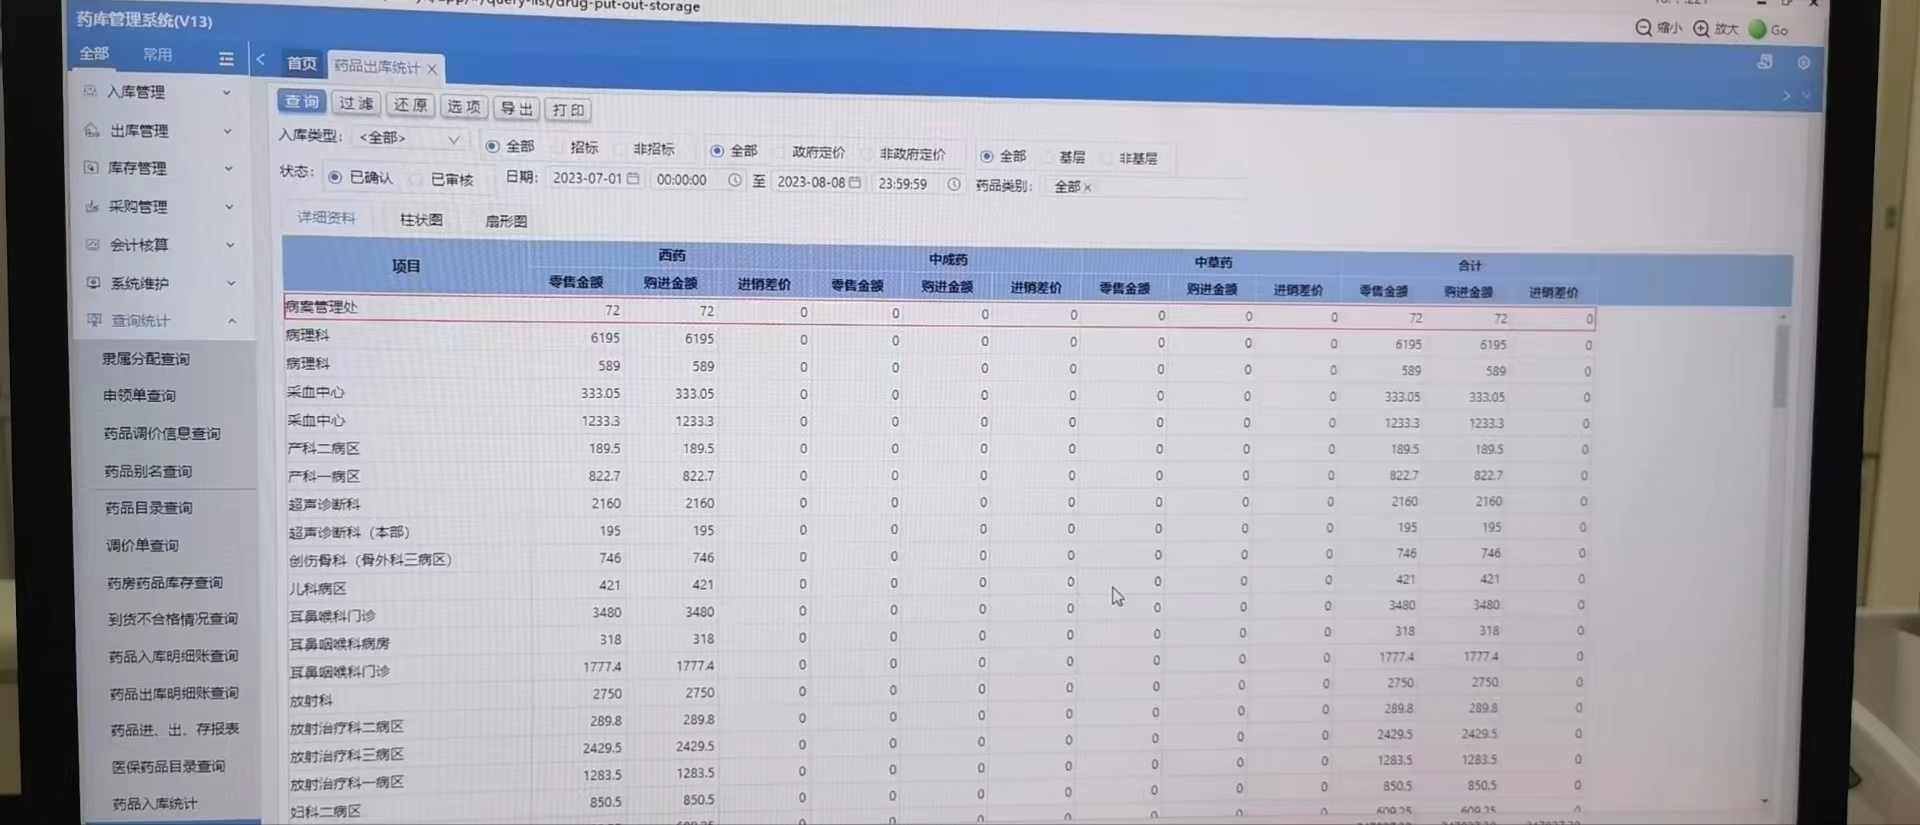Expand 库存管理 using its chevron
The image size is (1920, 825).
228,169
